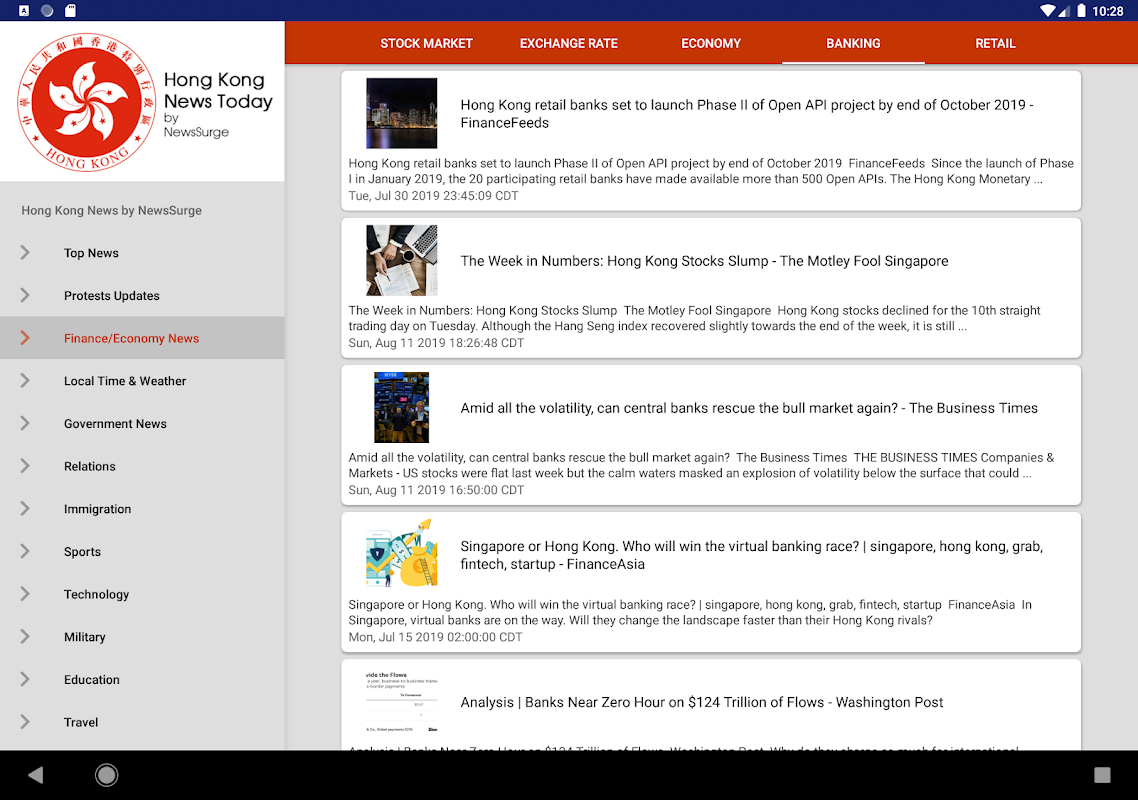1138x800 pixels.
Task: Tap the 10:28 clock
Action: pyautogui.click(x=1108, y=11)
